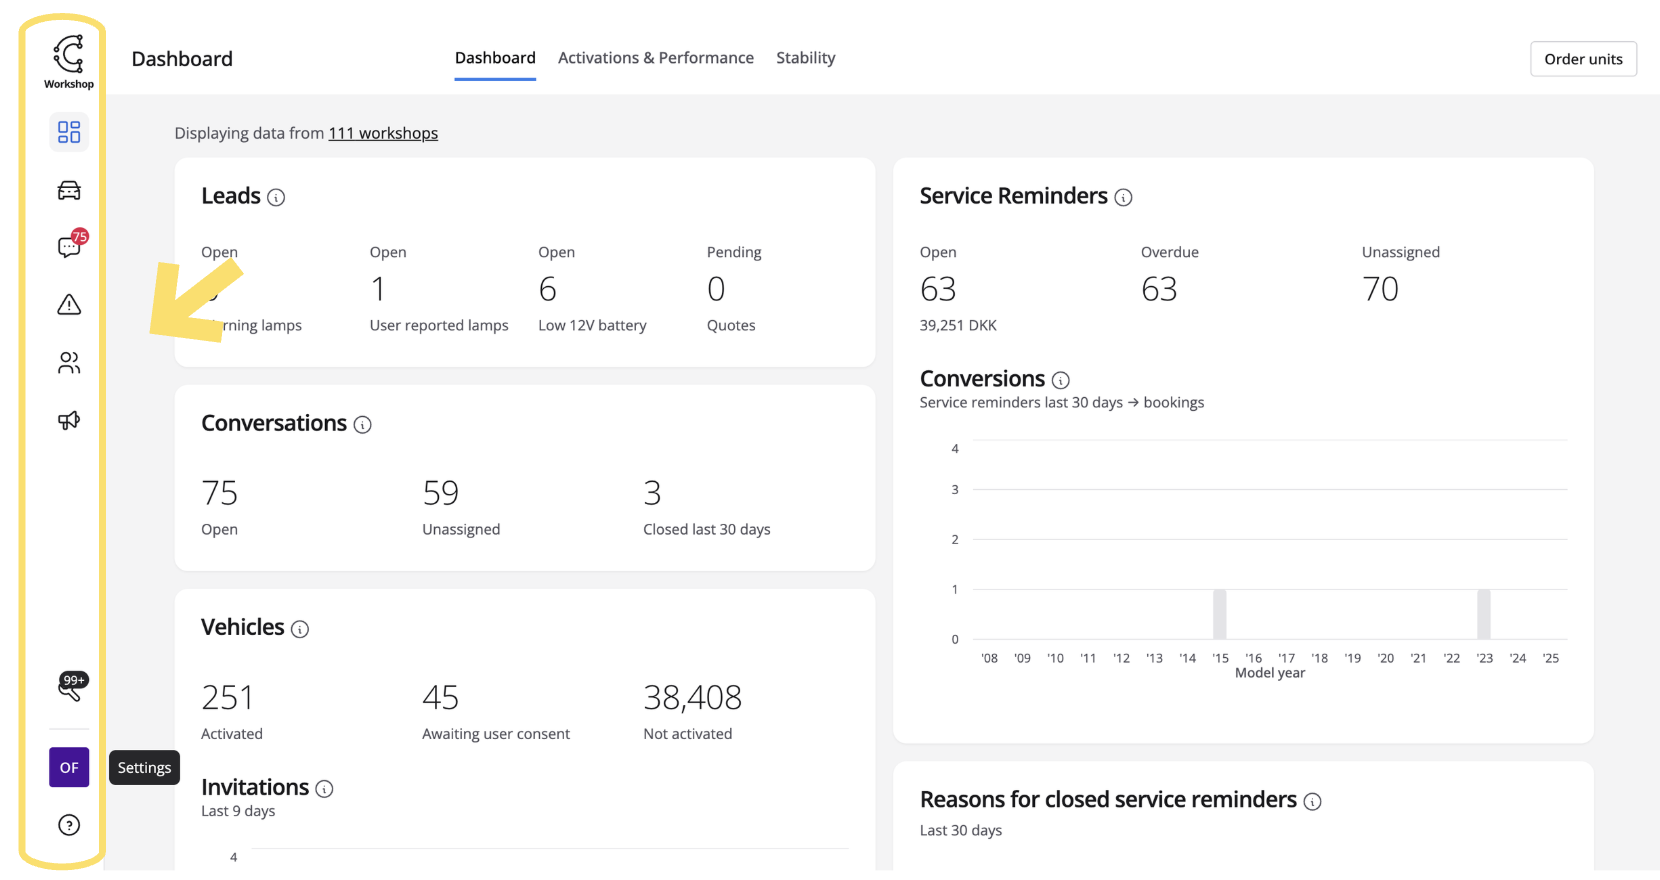This screenshot has height=880, width=1660.
Task: Open conversations chat icon with 75 badge
Action: point(69,247)
